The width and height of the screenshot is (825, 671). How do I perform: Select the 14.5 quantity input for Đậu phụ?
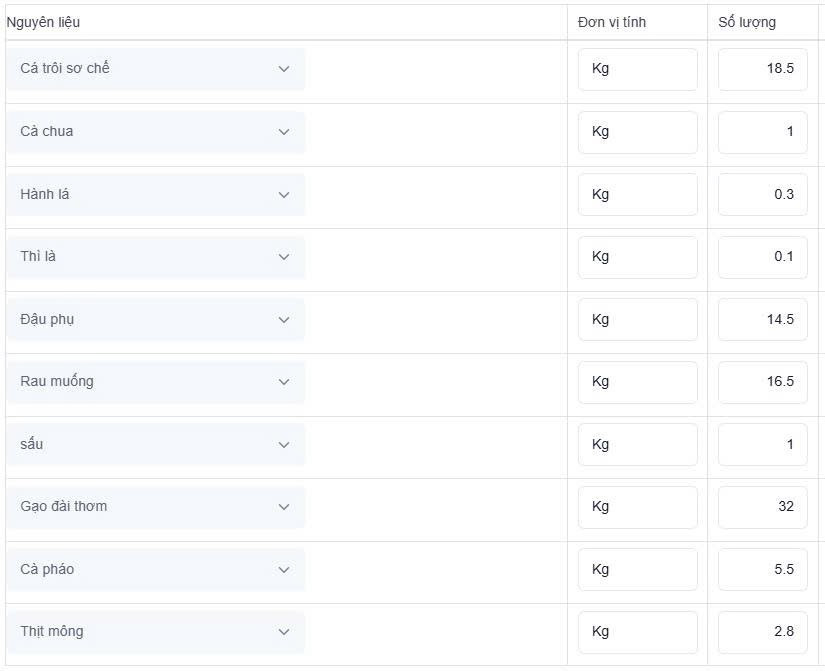pos(762,319)
